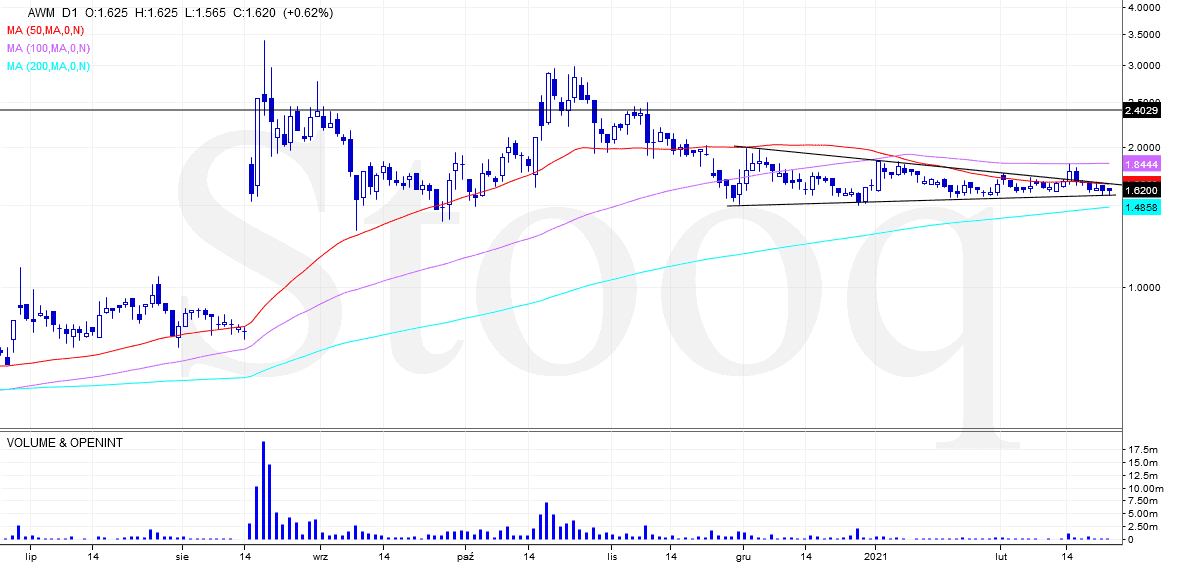Click the purple 1.8444 price tag

(x=1141, y=164)
